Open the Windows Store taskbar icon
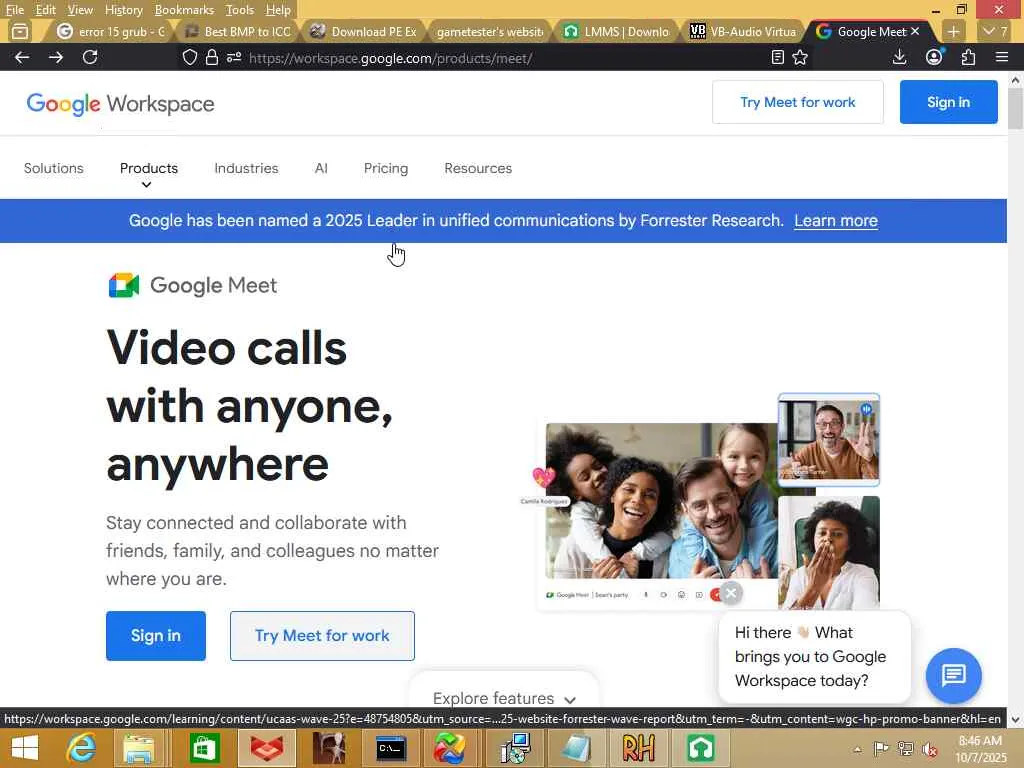1024x768 pixels. pyautogui.click(x=204, y=748)
